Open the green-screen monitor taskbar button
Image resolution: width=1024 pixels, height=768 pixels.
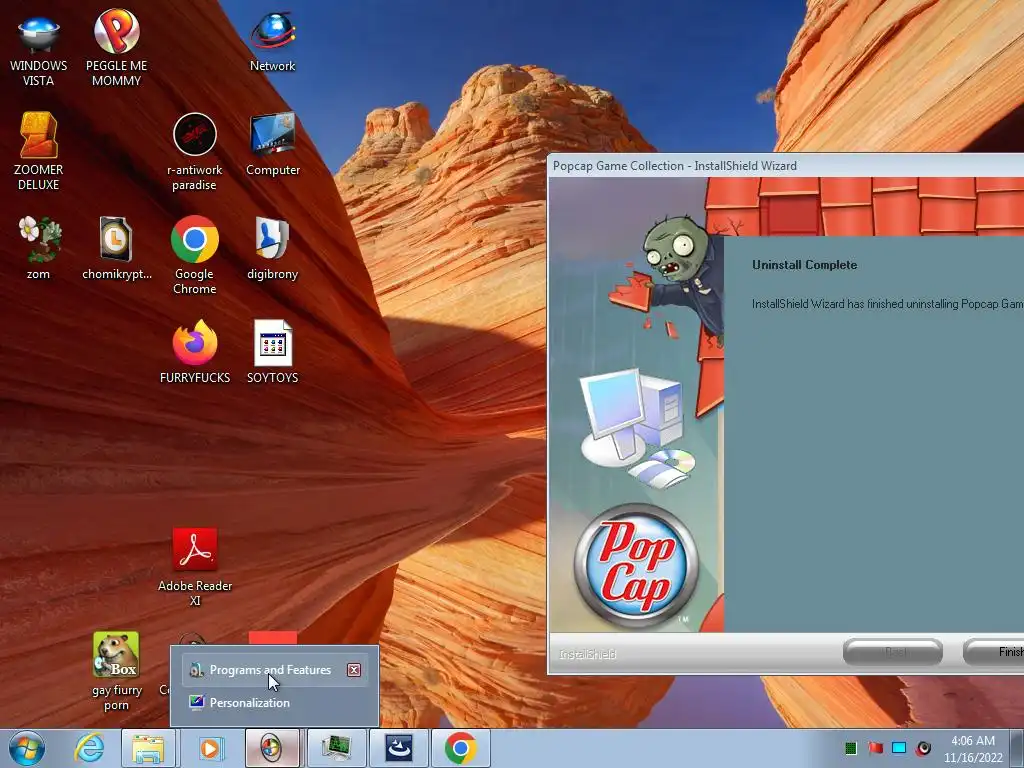point(336,748)
